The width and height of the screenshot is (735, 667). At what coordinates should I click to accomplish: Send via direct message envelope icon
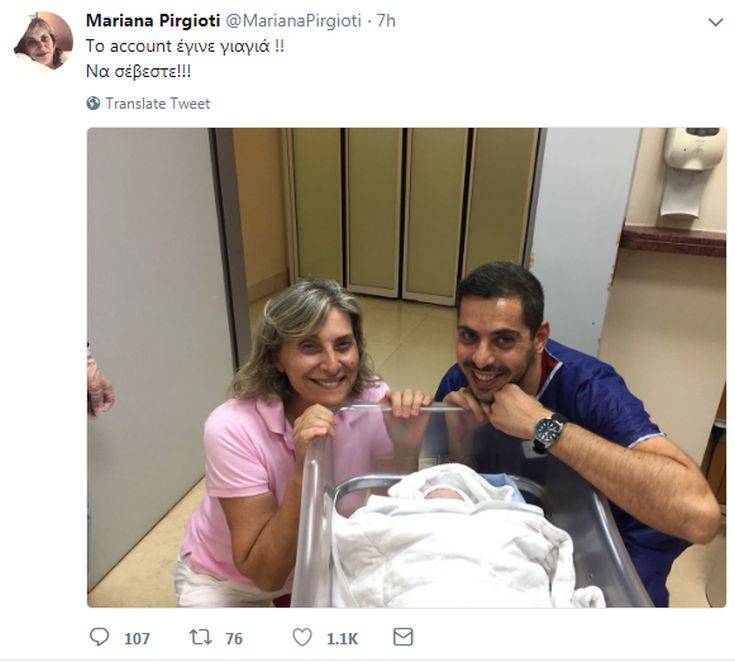click(403, 637)
